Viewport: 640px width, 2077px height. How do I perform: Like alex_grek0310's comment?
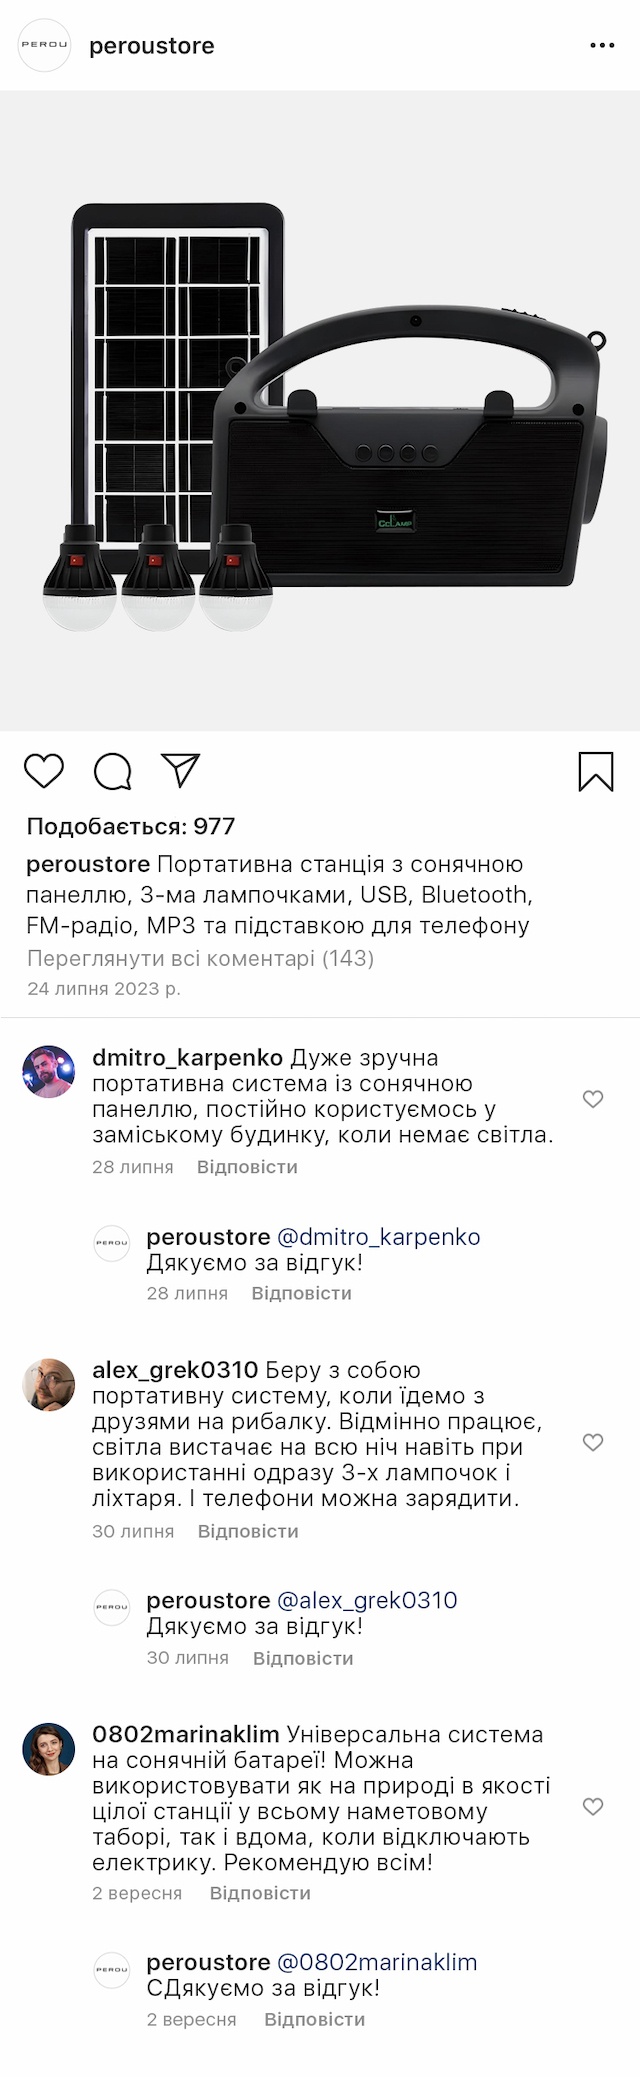click(x=593, y=1442)
